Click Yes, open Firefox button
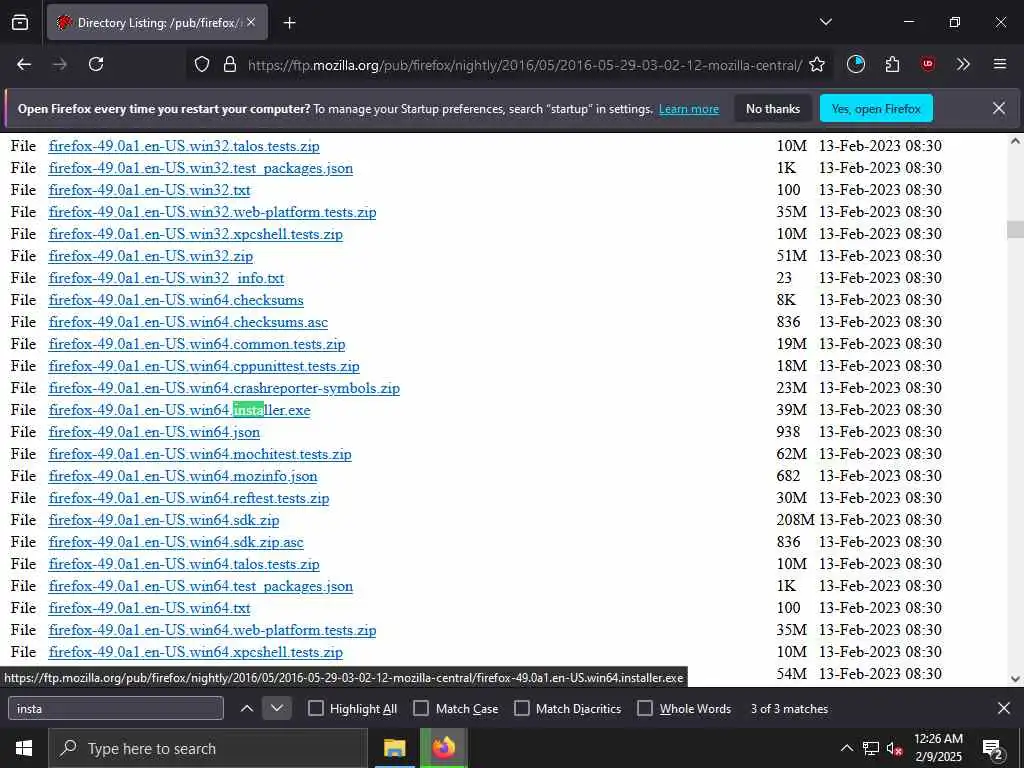The height and width of the screenshot is (768, 1024). [x=876, y=108]
